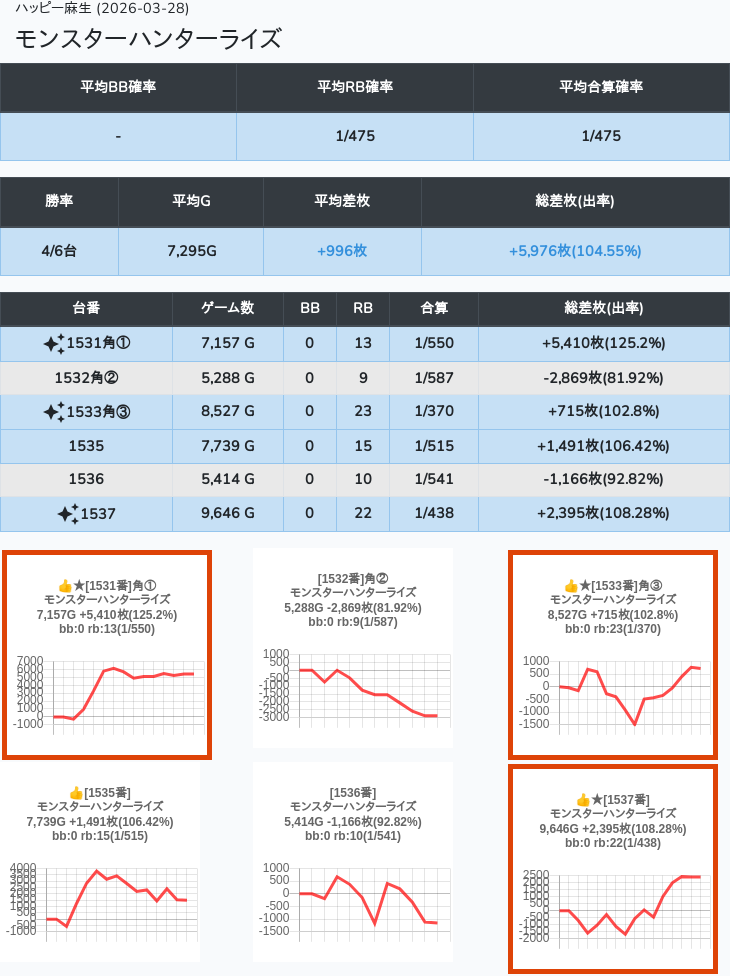Click the 合算 column header
Image resolution: width=730 pixels, height=976 pixels.
[x=434, y=309]
